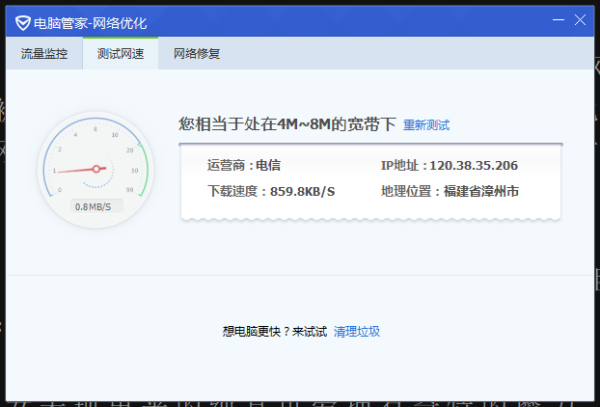Click the 想电脑更快？来试试 prompt text
The height and width of the screenshot is (407, 600).
point(274,331)
